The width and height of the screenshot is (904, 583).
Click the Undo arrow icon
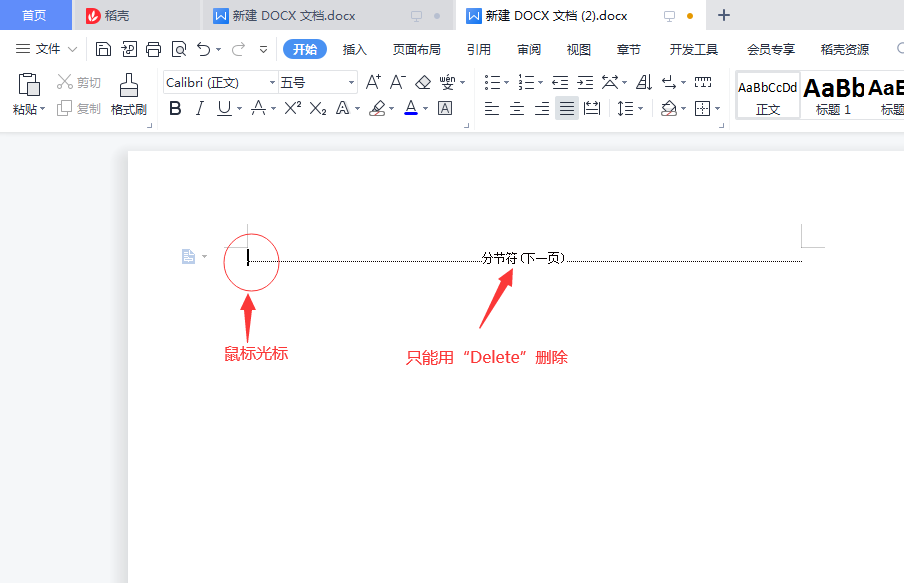point(204,50)
